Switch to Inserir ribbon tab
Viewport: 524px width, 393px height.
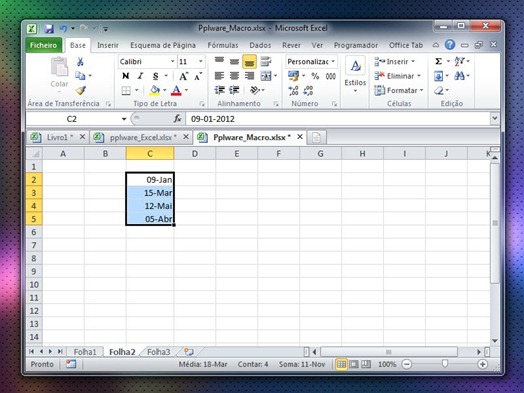click(108, 45)
